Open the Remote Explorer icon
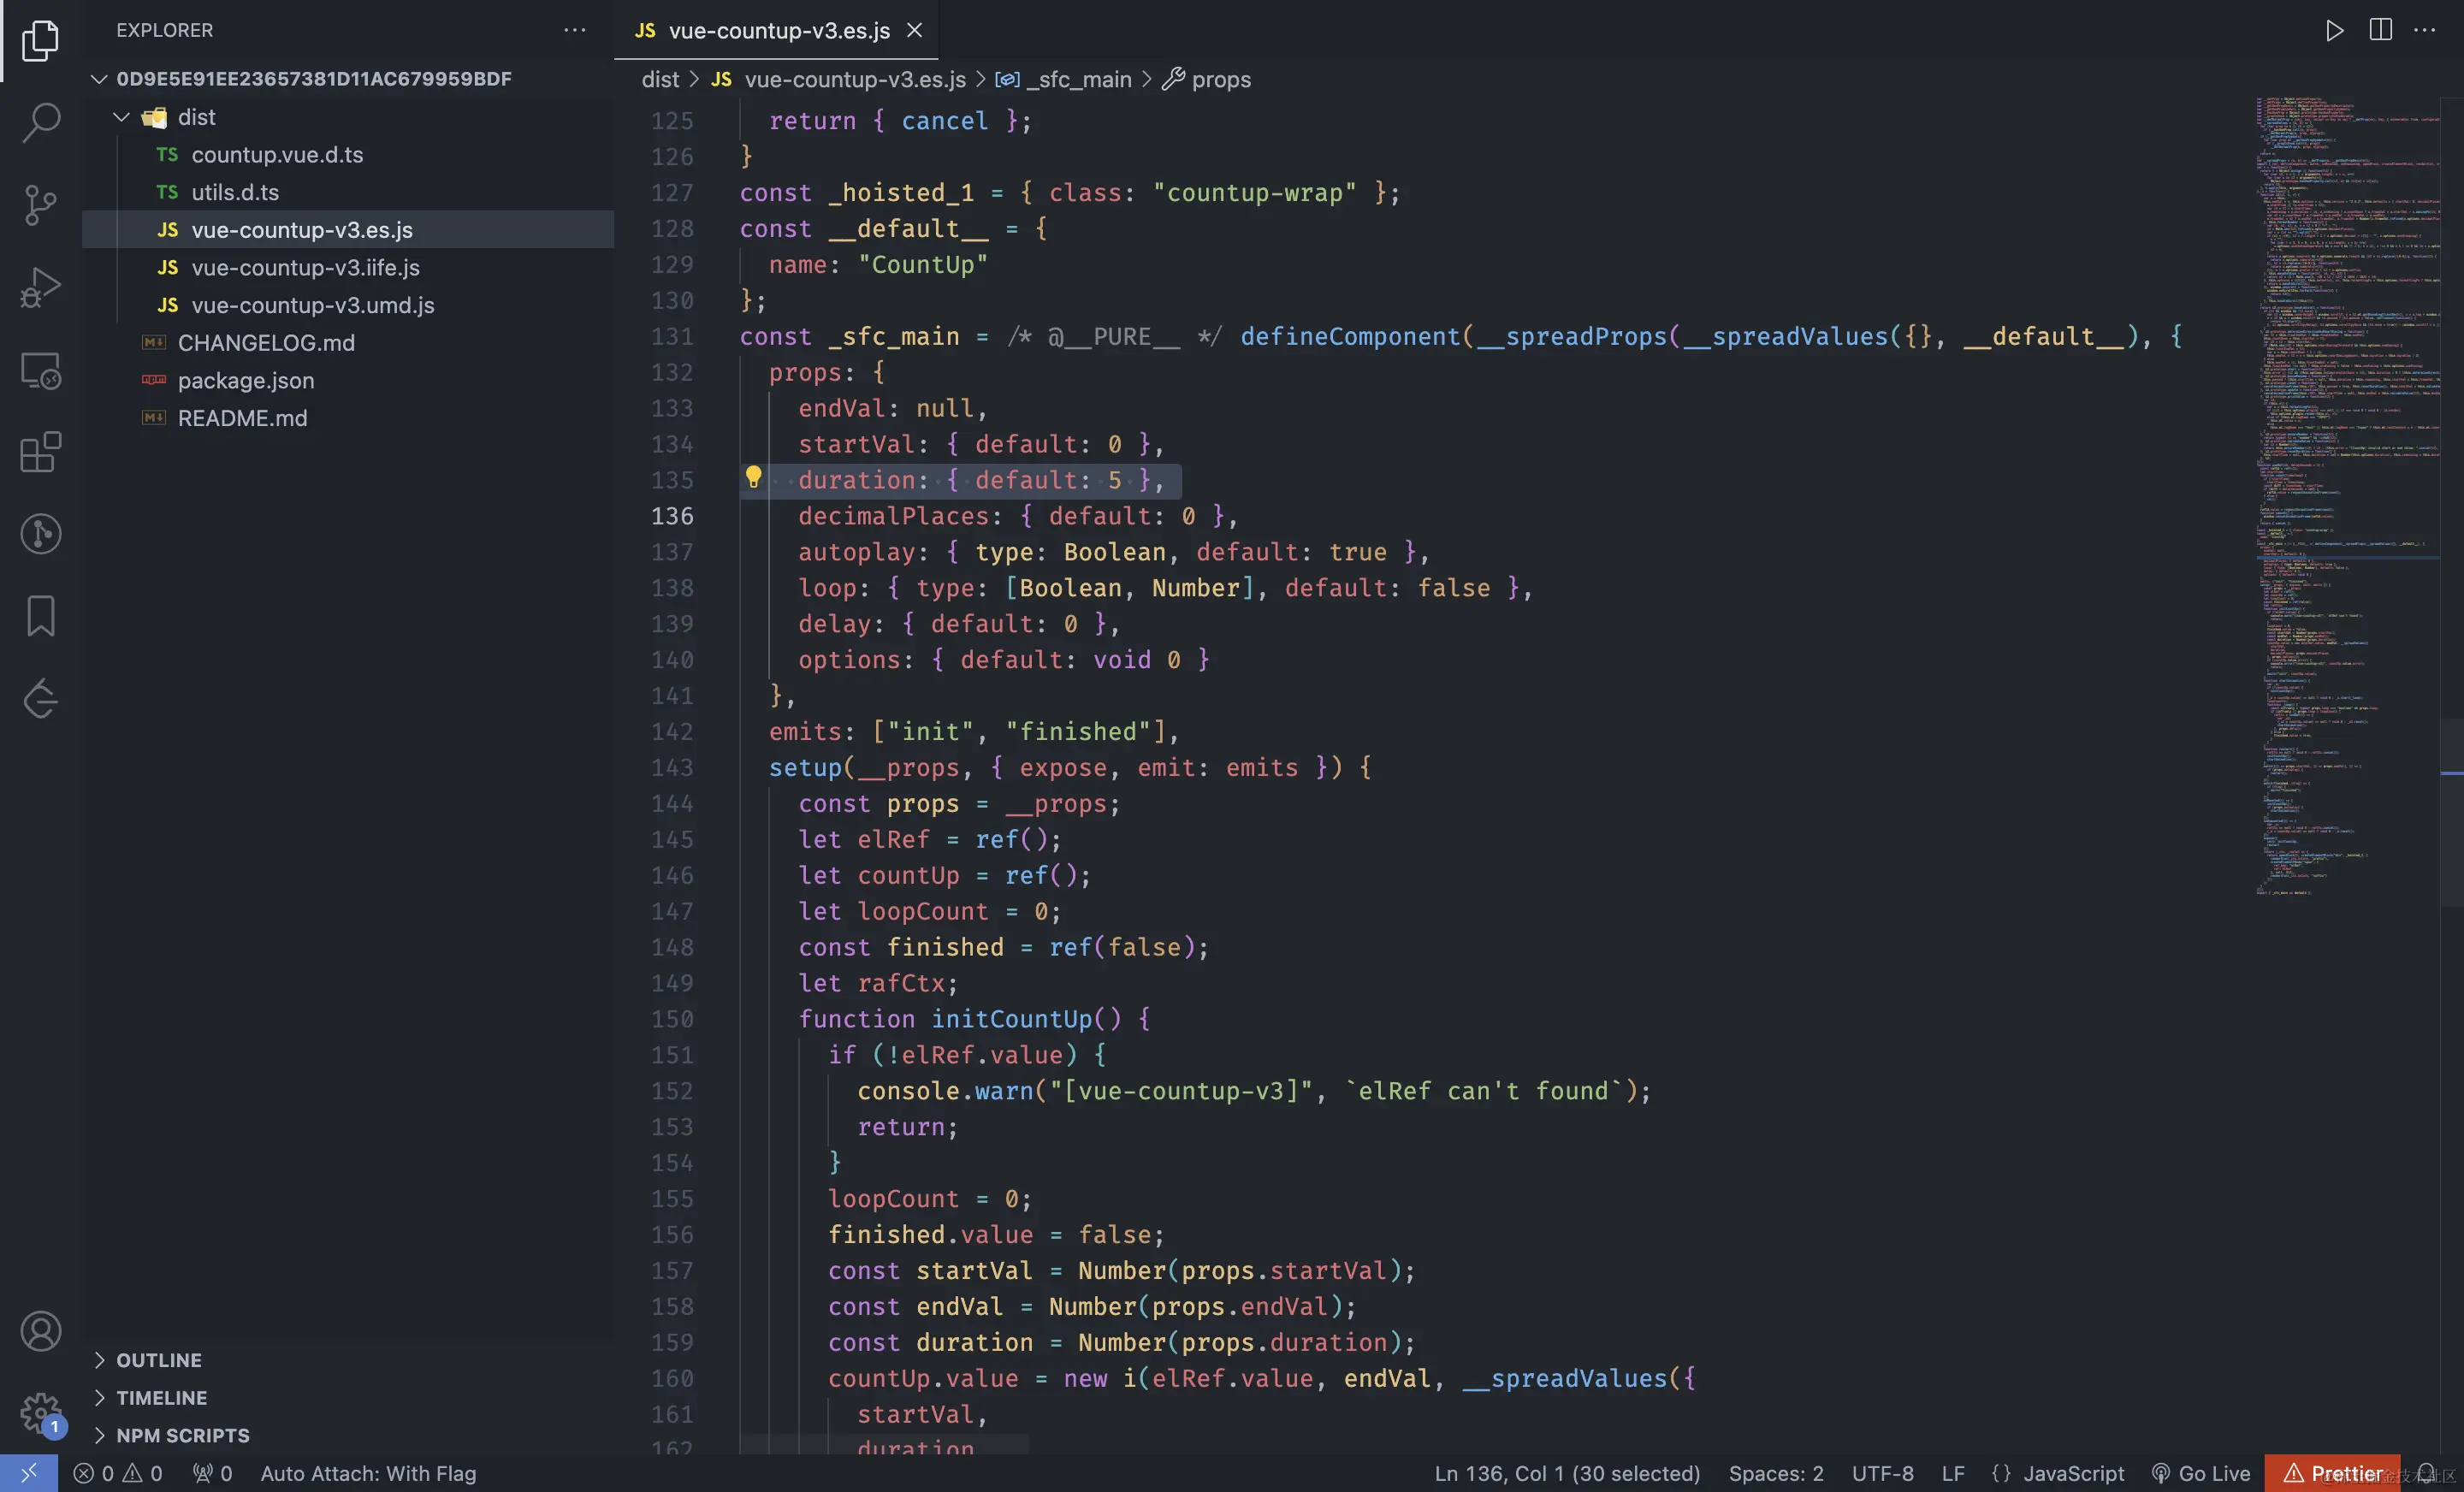Image resolution: width=2464 pixels, height=1492 pixels. (x=40, y=370)
